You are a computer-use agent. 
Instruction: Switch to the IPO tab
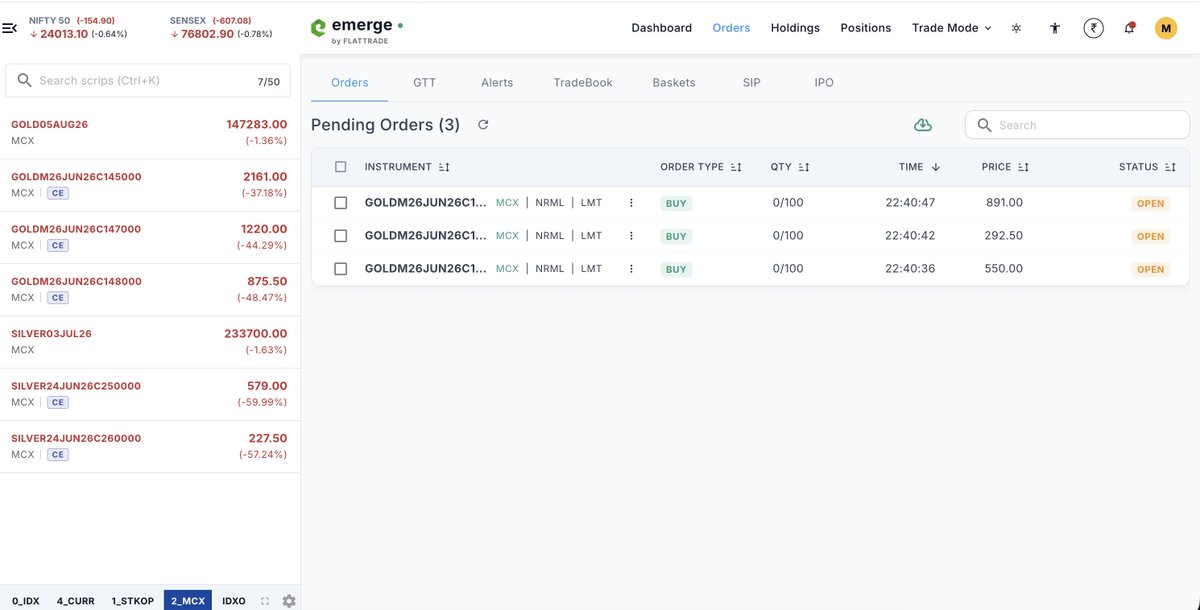(824, 82)
